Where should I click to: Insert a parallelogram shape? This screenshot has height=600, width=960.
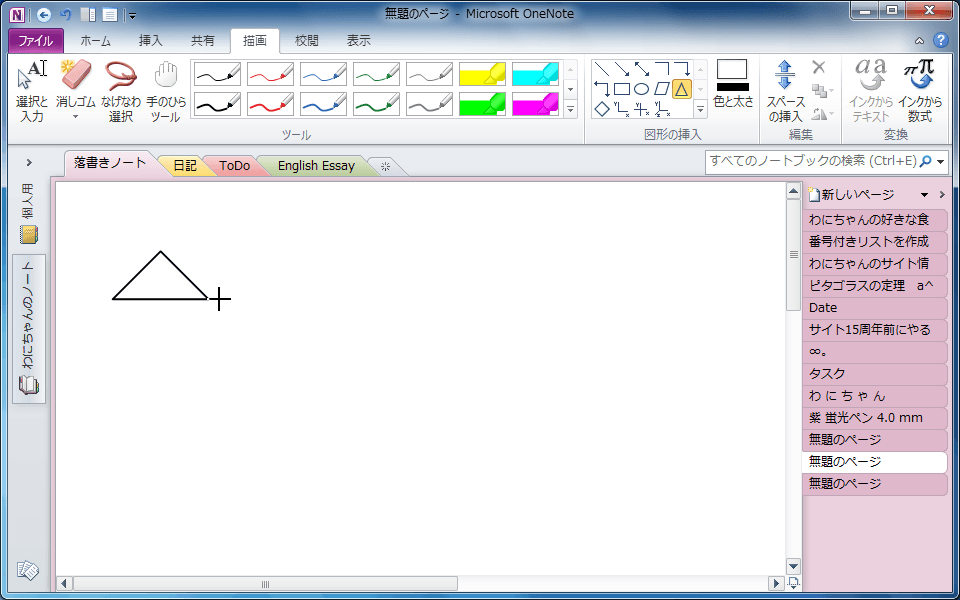(662, 89)
